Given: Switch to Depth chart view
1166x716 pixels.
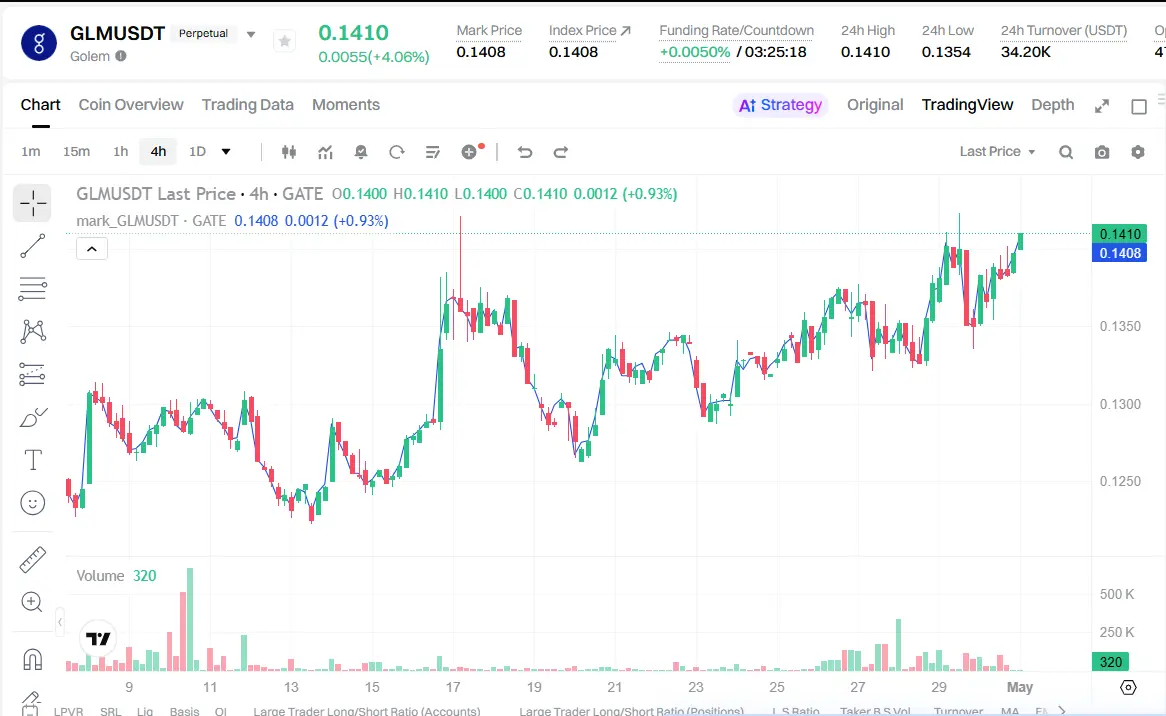Looking at the screenshot, I should 1053,105.
